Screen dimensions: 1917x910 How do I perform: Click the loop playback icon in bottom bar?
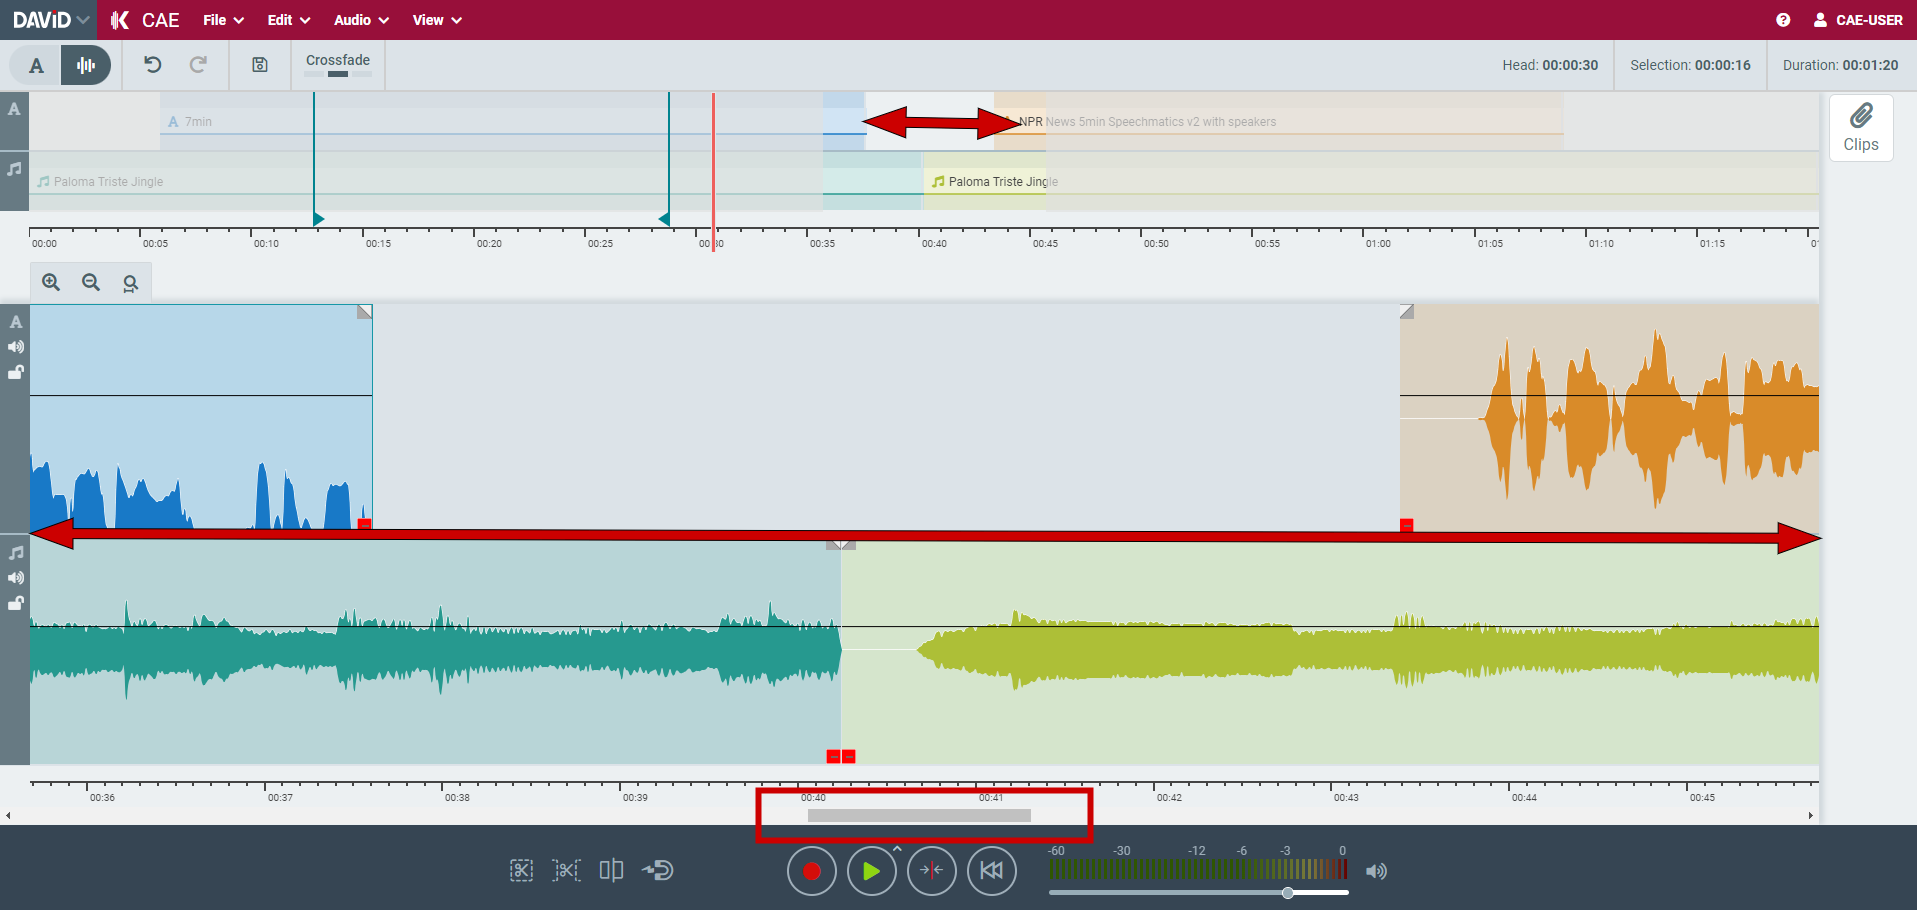[658, 871]
